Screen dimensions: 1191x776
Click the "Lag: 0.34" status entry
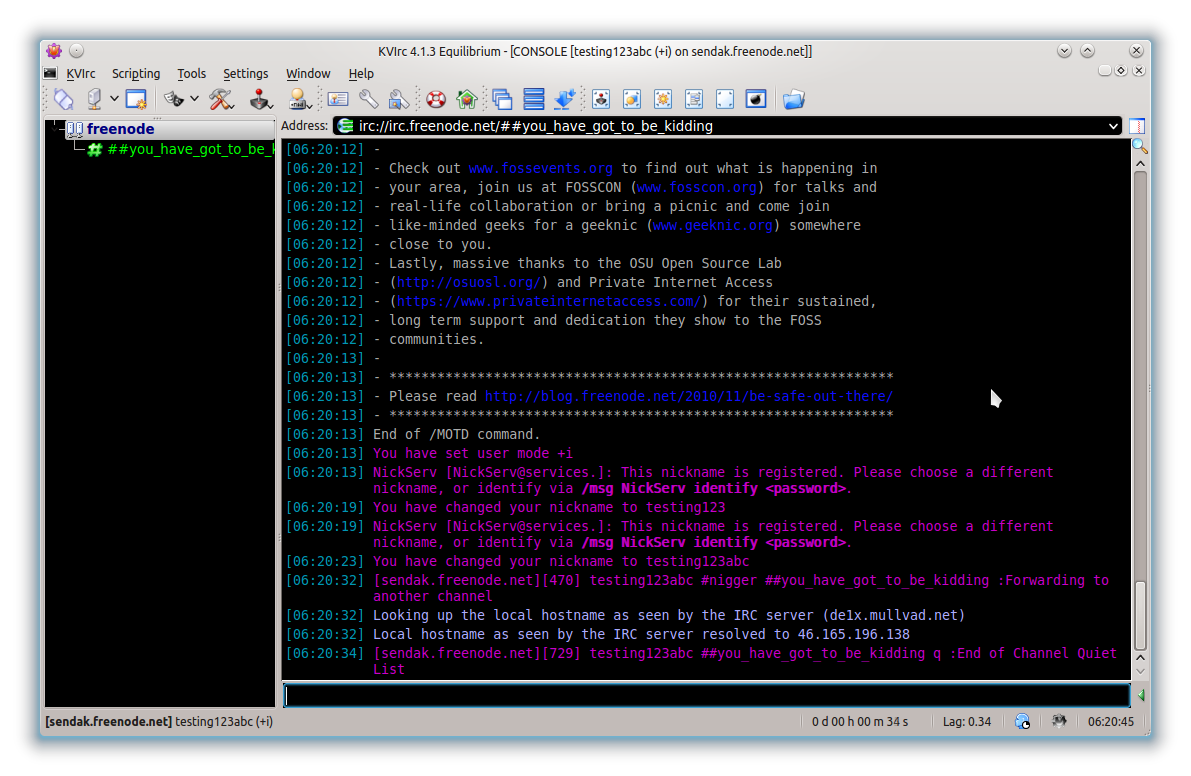[967, 721]
